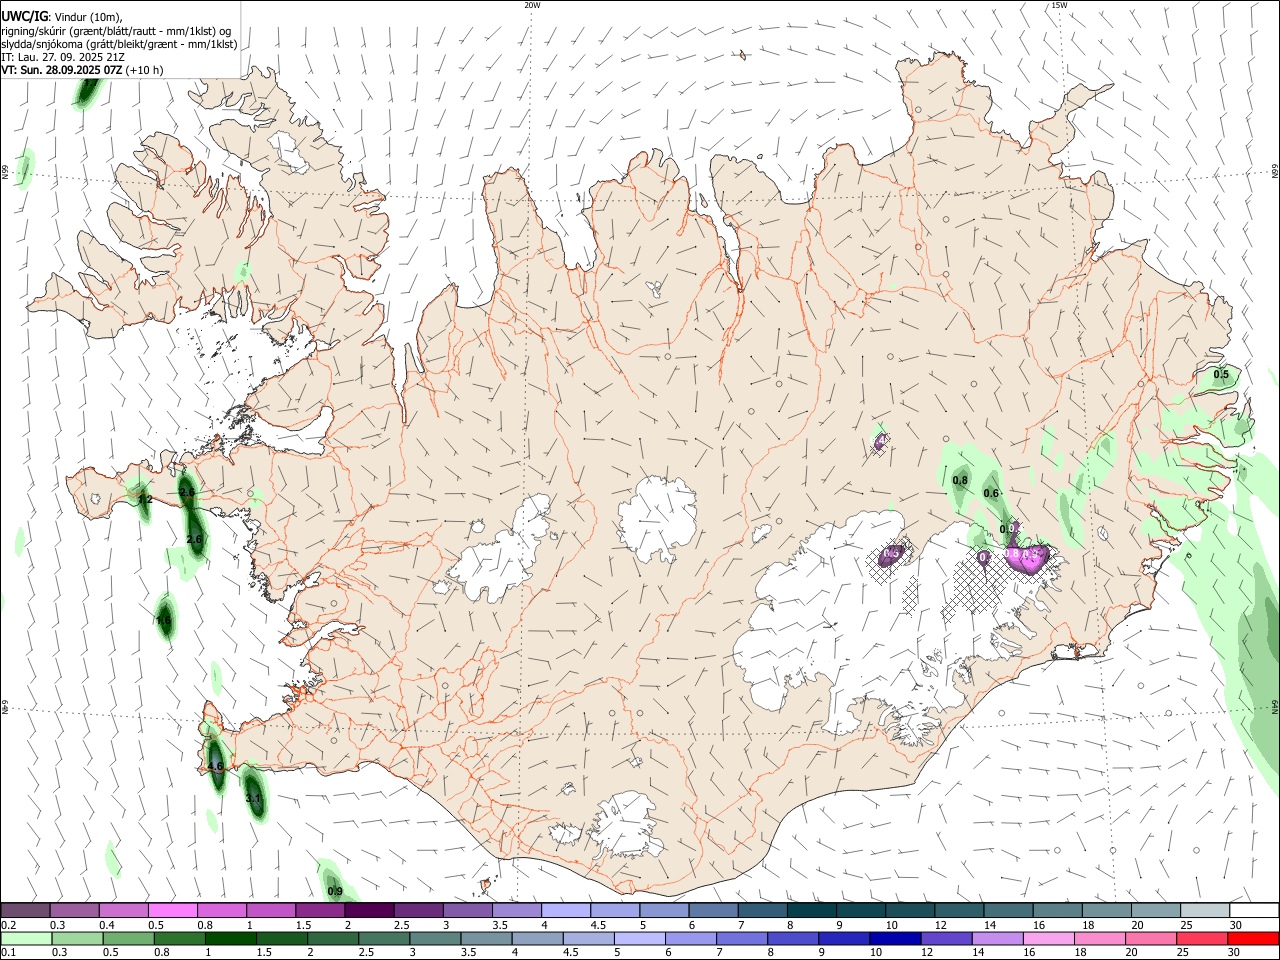
Task: Click the 'rigning/skúrir' legend description line
Action: pyautogui.click(x=116, y=31)
